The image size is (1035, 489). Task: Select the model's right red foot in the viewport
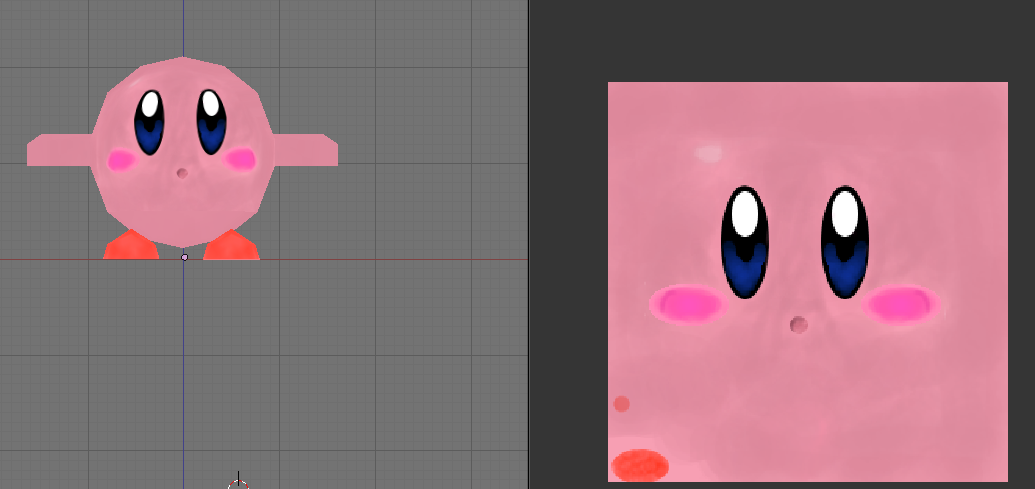[x=232, y=245]
